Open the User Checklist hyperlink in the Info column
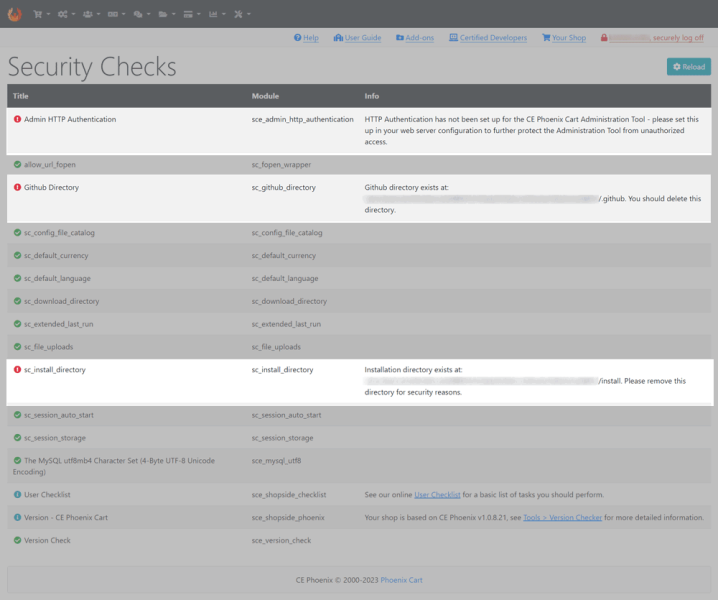 pyautogui.click(x=437, y=495)
